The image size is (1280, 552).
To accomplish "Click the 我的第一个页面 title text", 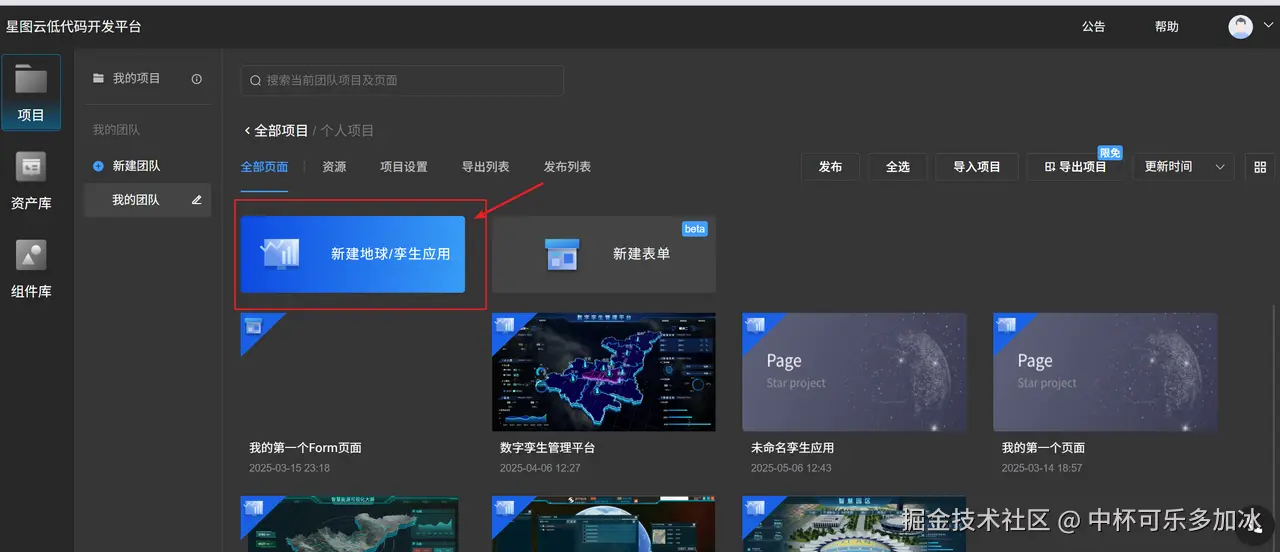I will pyautogui.click(x=1043, y=448).
